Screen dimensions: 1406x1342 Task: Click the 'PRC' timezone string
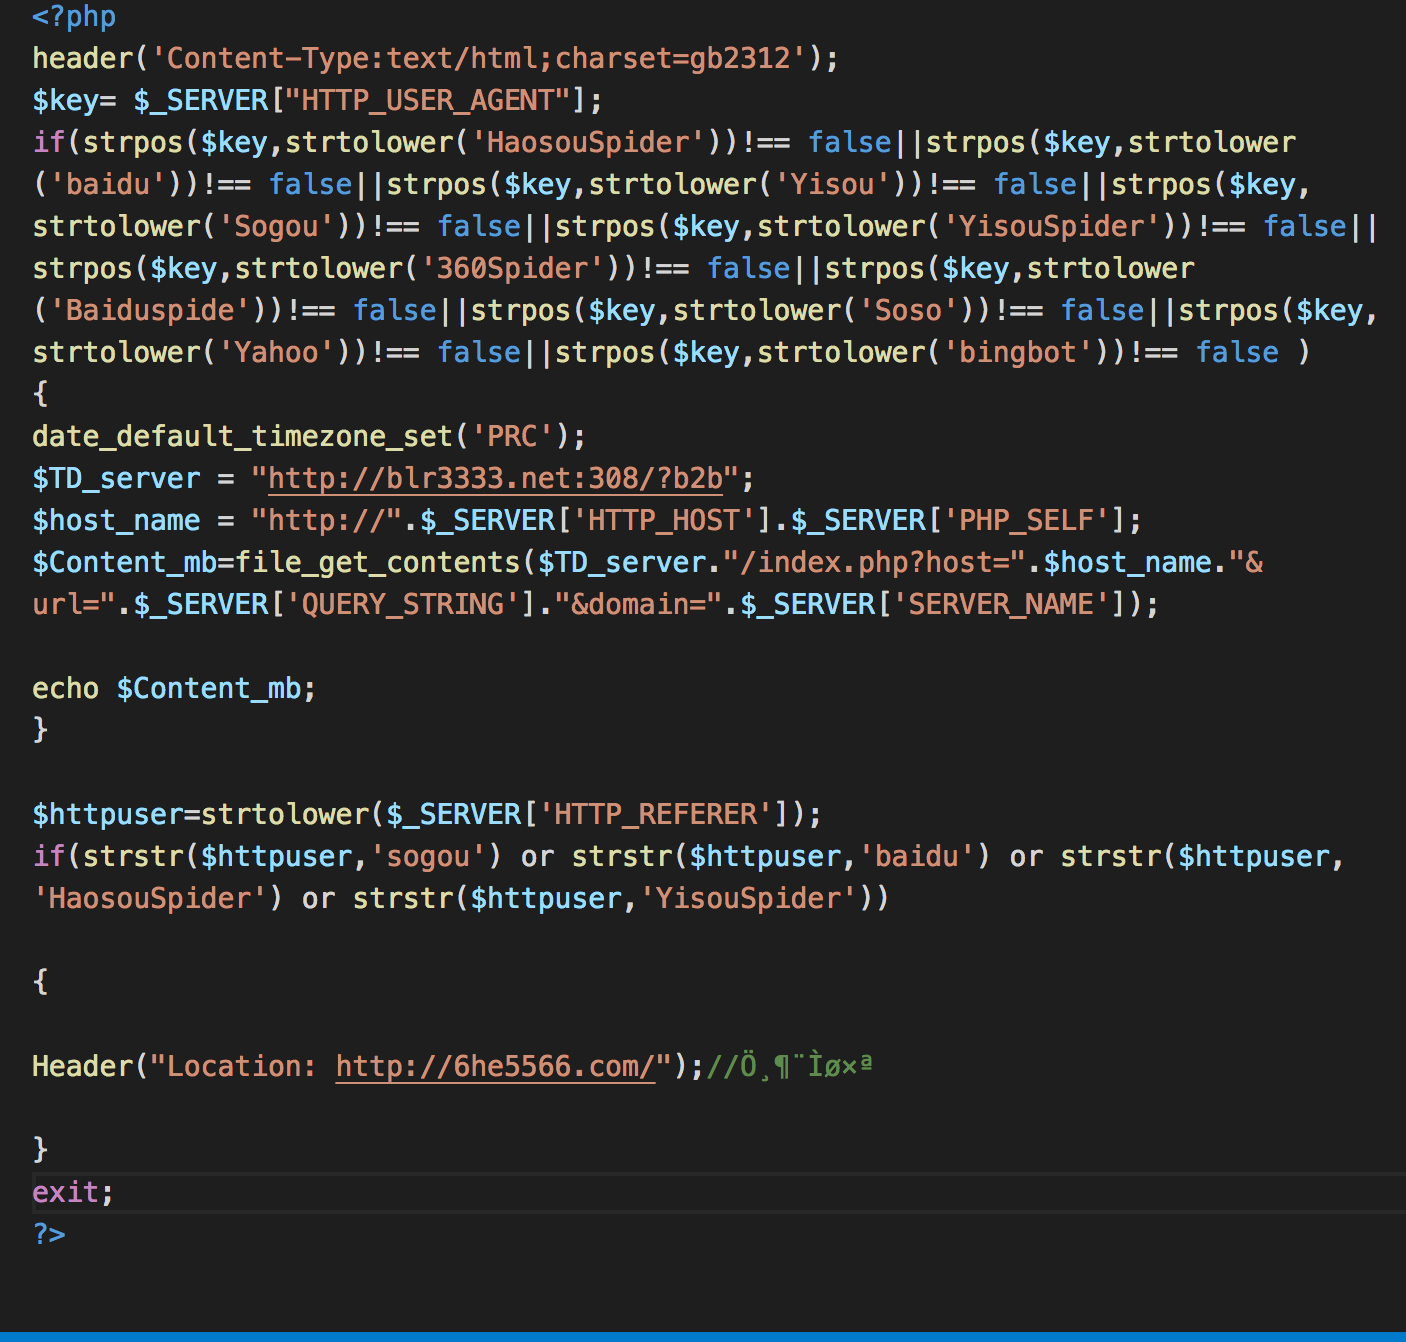[x=512, y=436]
